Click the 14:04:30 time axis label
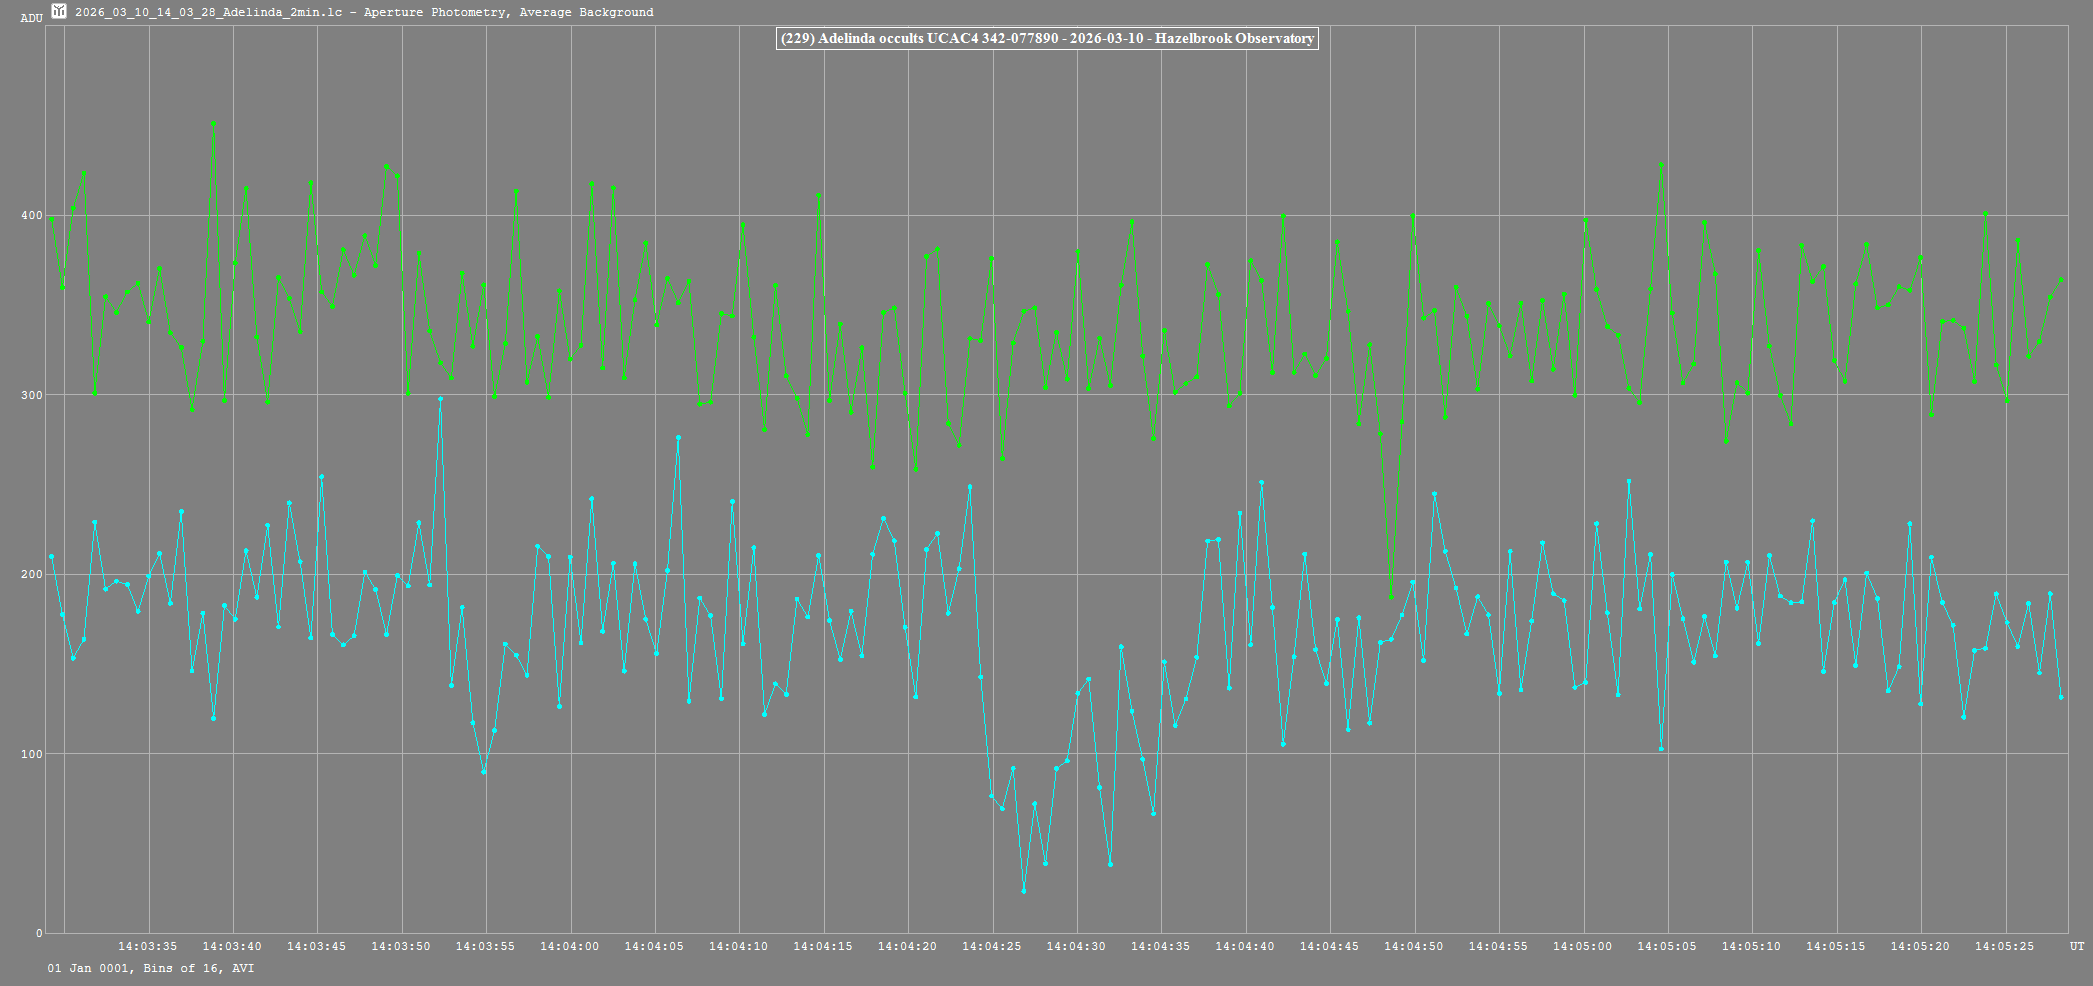Image resolution: width=2093 pixels, height=986 pixels. pyautogui.click(x=1076, y=946)
